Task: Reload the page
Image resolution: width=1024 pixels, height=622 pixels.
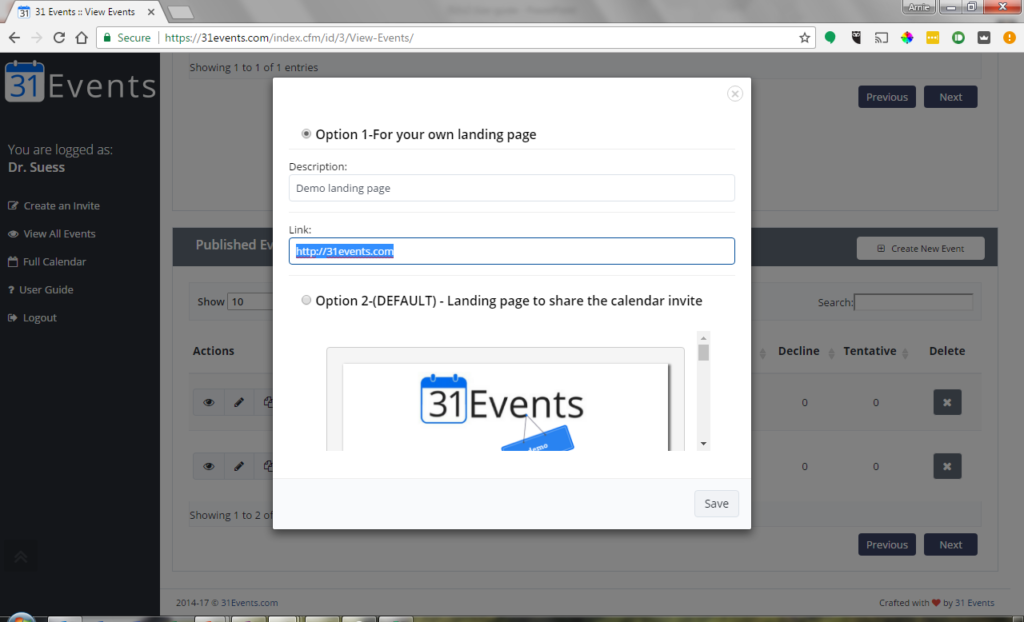Action: pyautogui.click(x=59, y=38)
